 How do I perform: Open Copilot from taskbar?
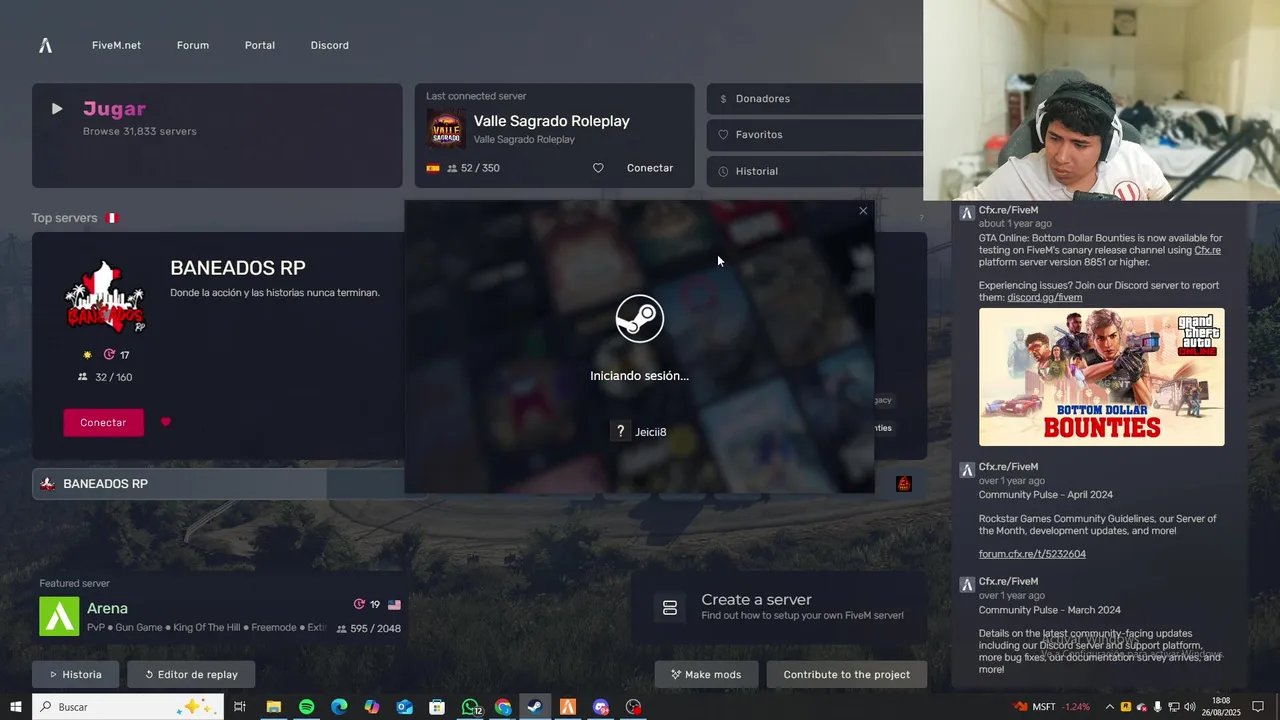click(x=372, y=707)
